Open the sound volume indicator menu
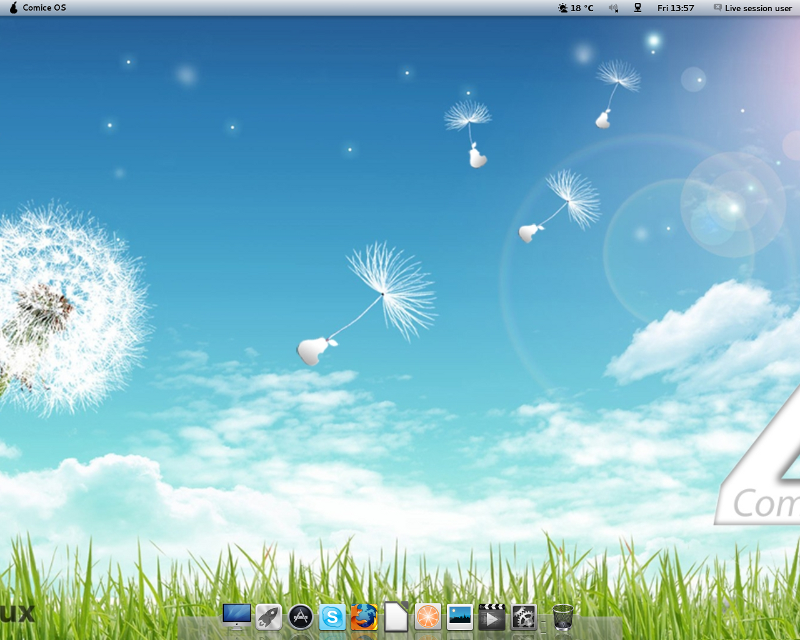The image size is (800, 640). (612, 8)
